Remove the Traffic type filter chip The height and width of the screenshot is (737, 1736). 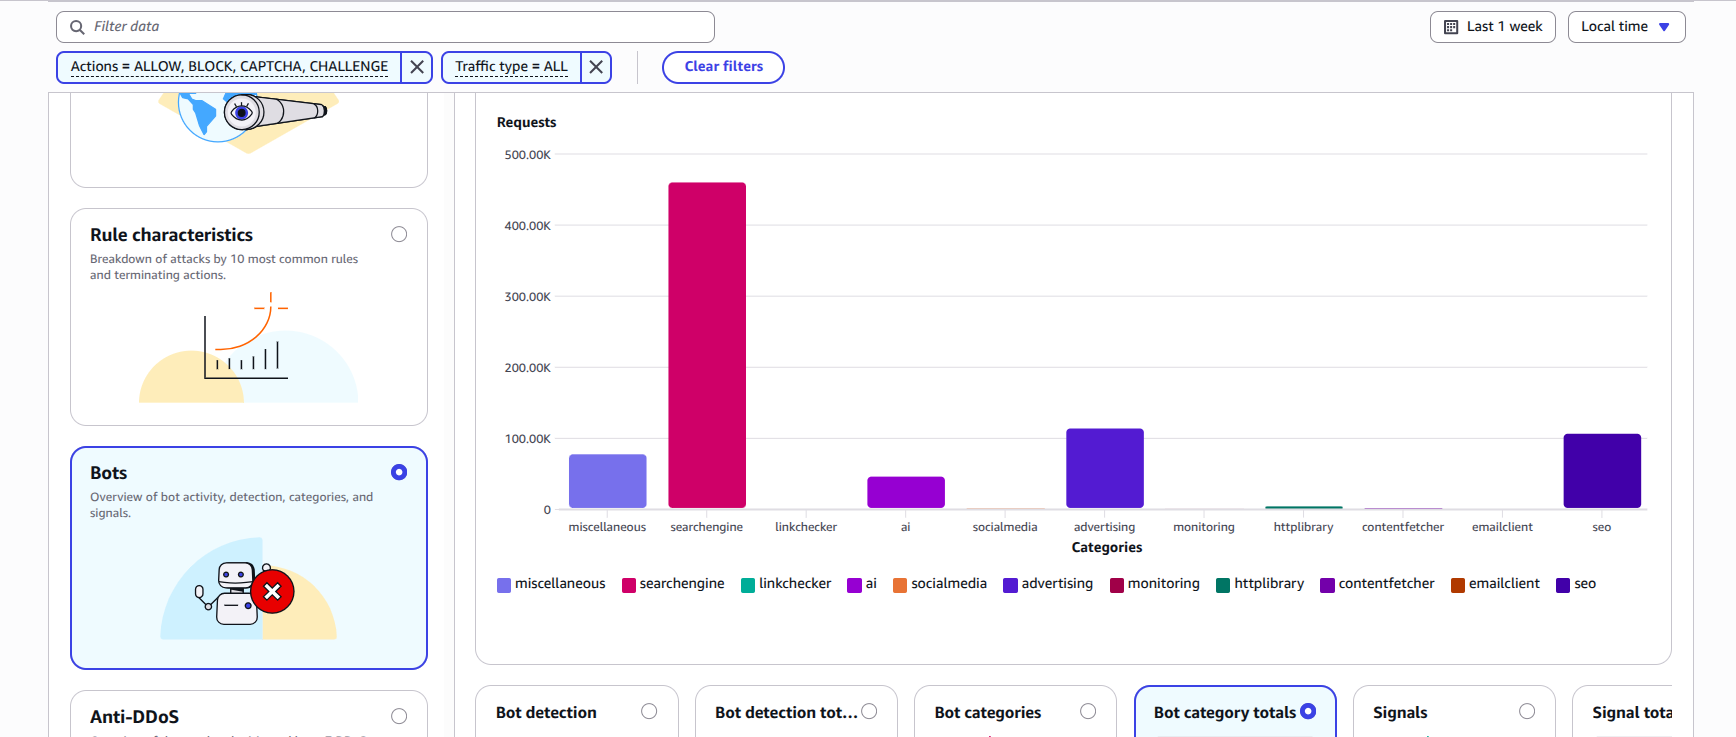tap(596, 67)
